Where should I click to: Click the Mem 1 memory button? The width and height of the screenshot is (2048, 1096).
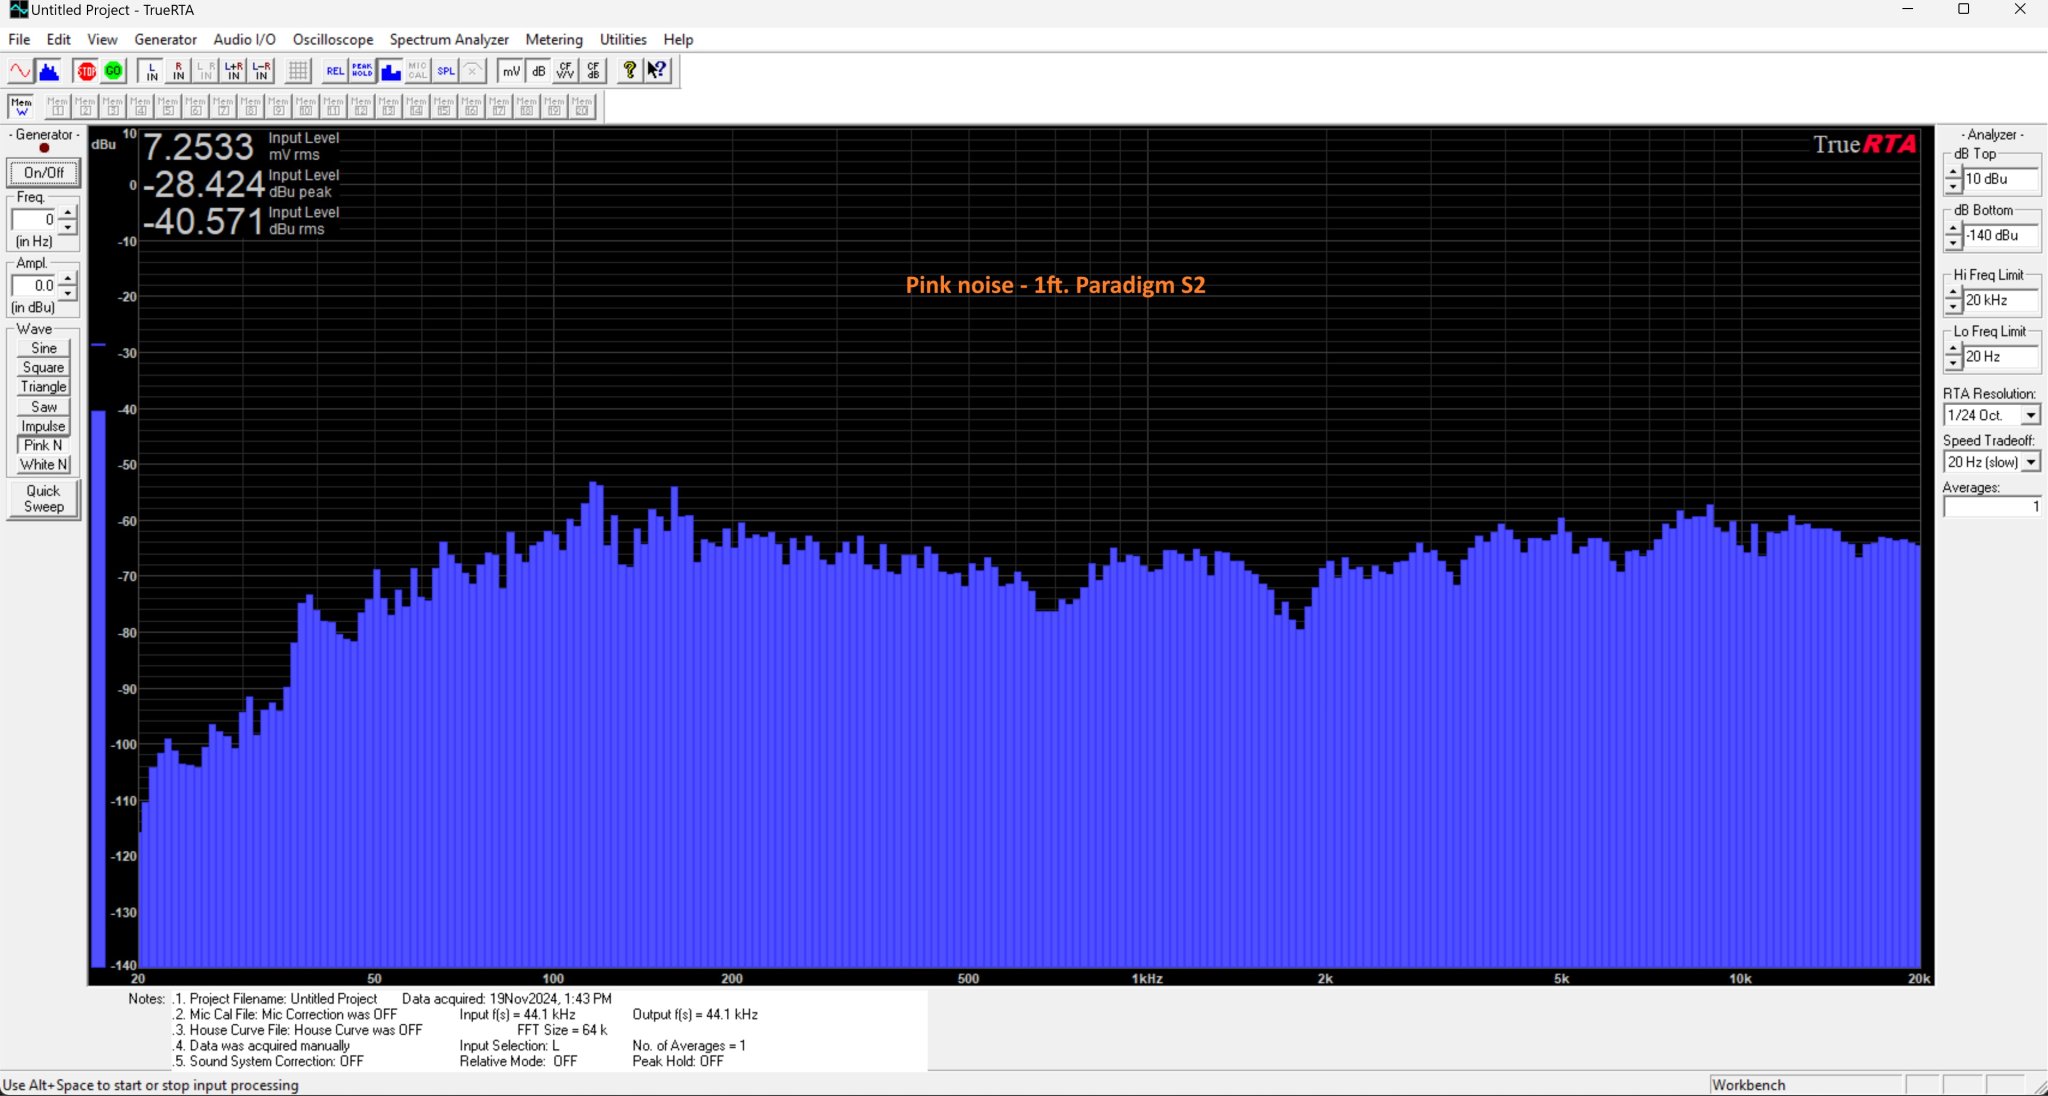click(x=57, y=106)
